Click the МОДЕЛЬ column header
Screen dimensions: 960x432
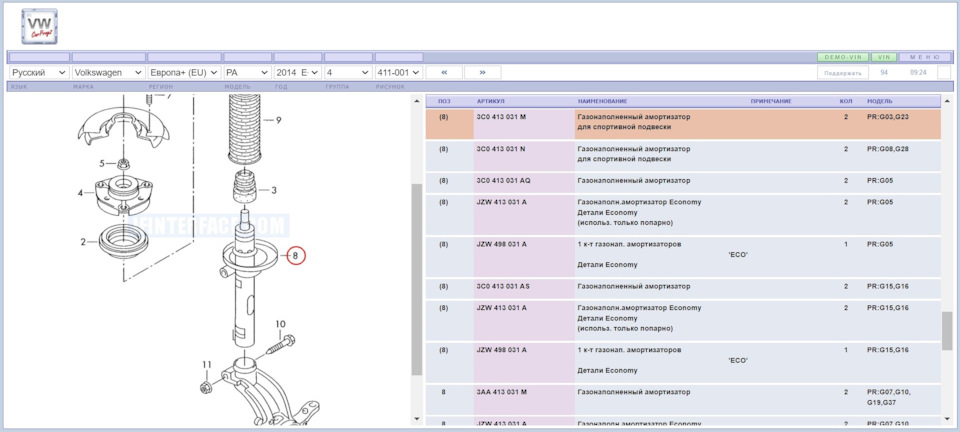[879, 101]
